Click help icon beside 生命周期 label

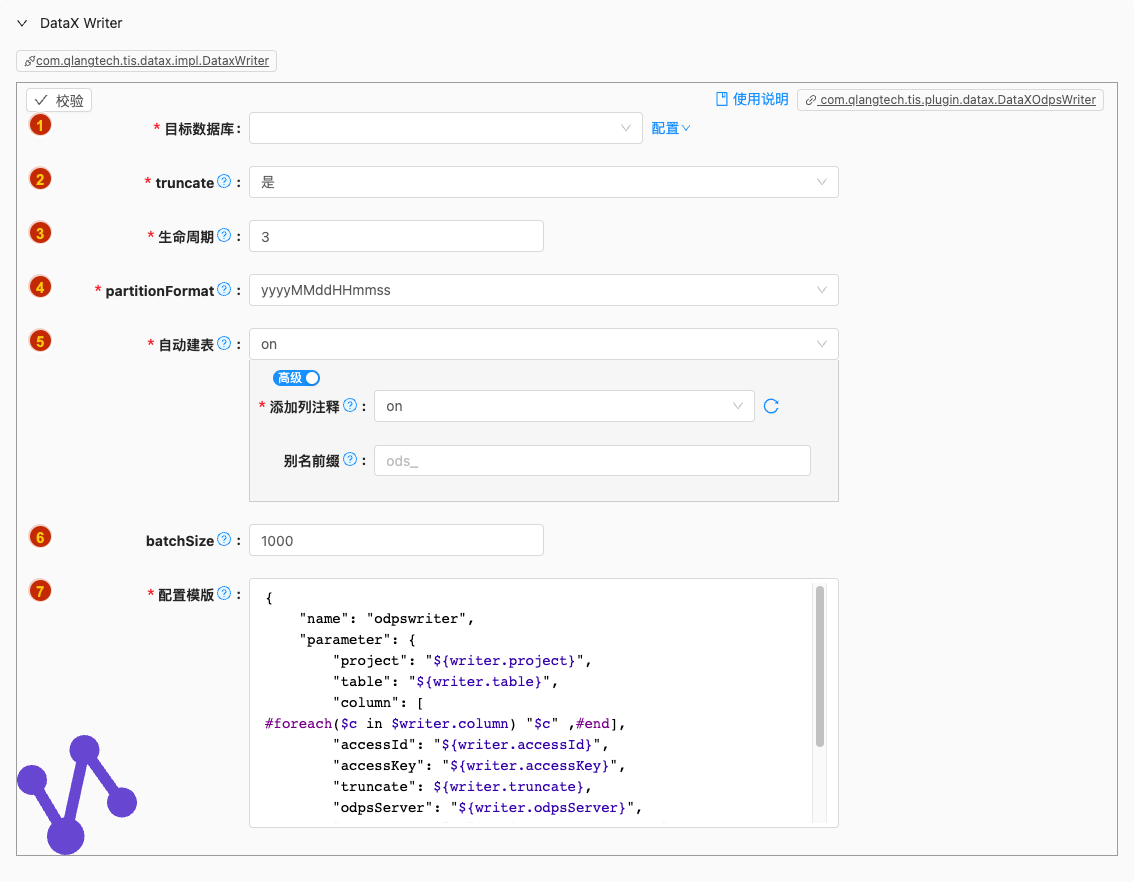pyautogui.click(x=224, y=236)
